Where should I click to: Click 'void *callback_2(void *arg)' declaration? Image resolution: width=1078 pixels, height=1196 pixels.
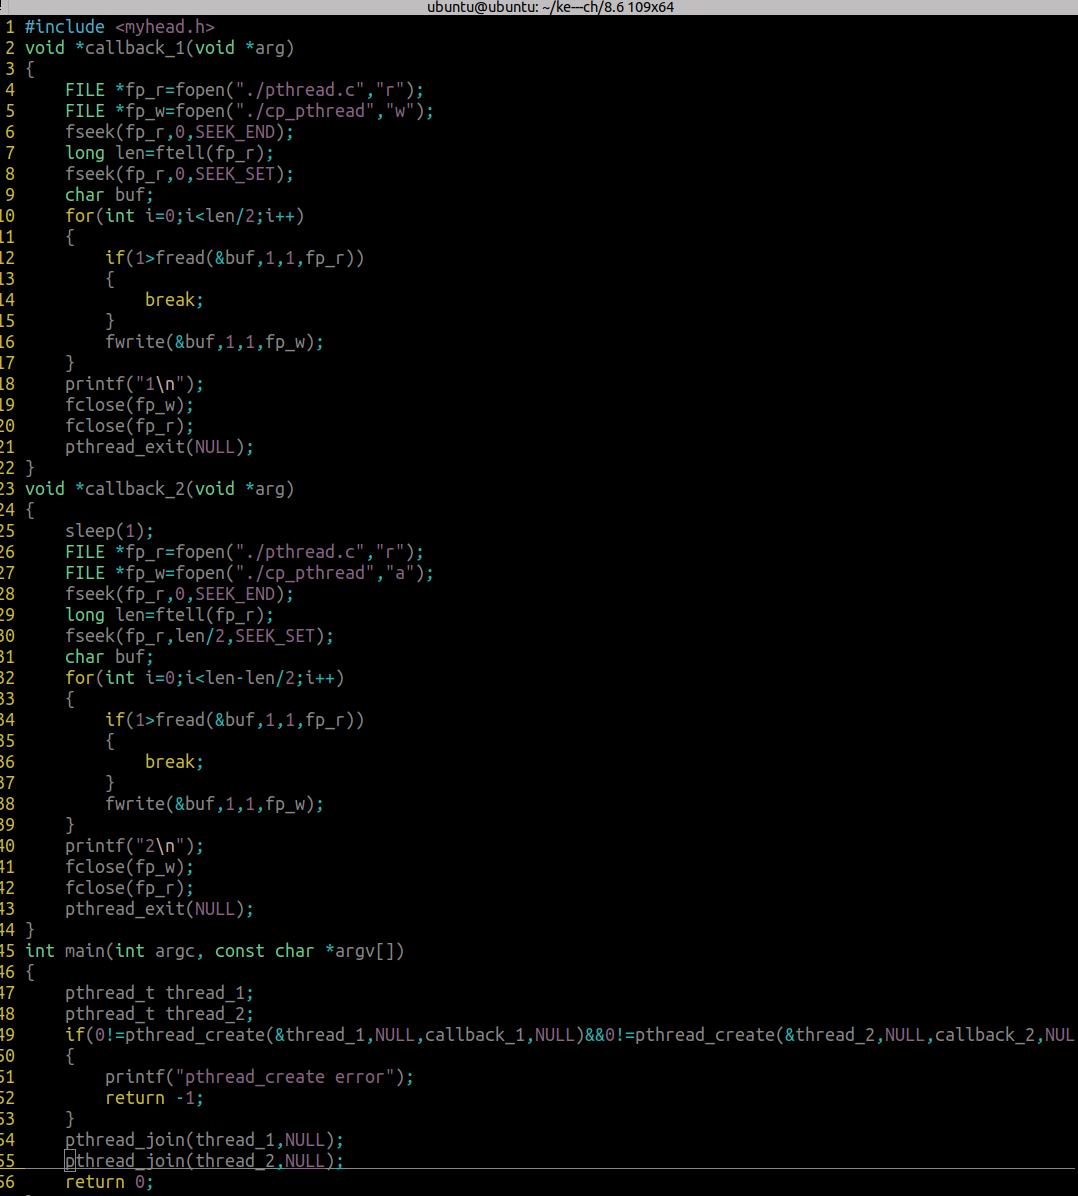(159, 489)
